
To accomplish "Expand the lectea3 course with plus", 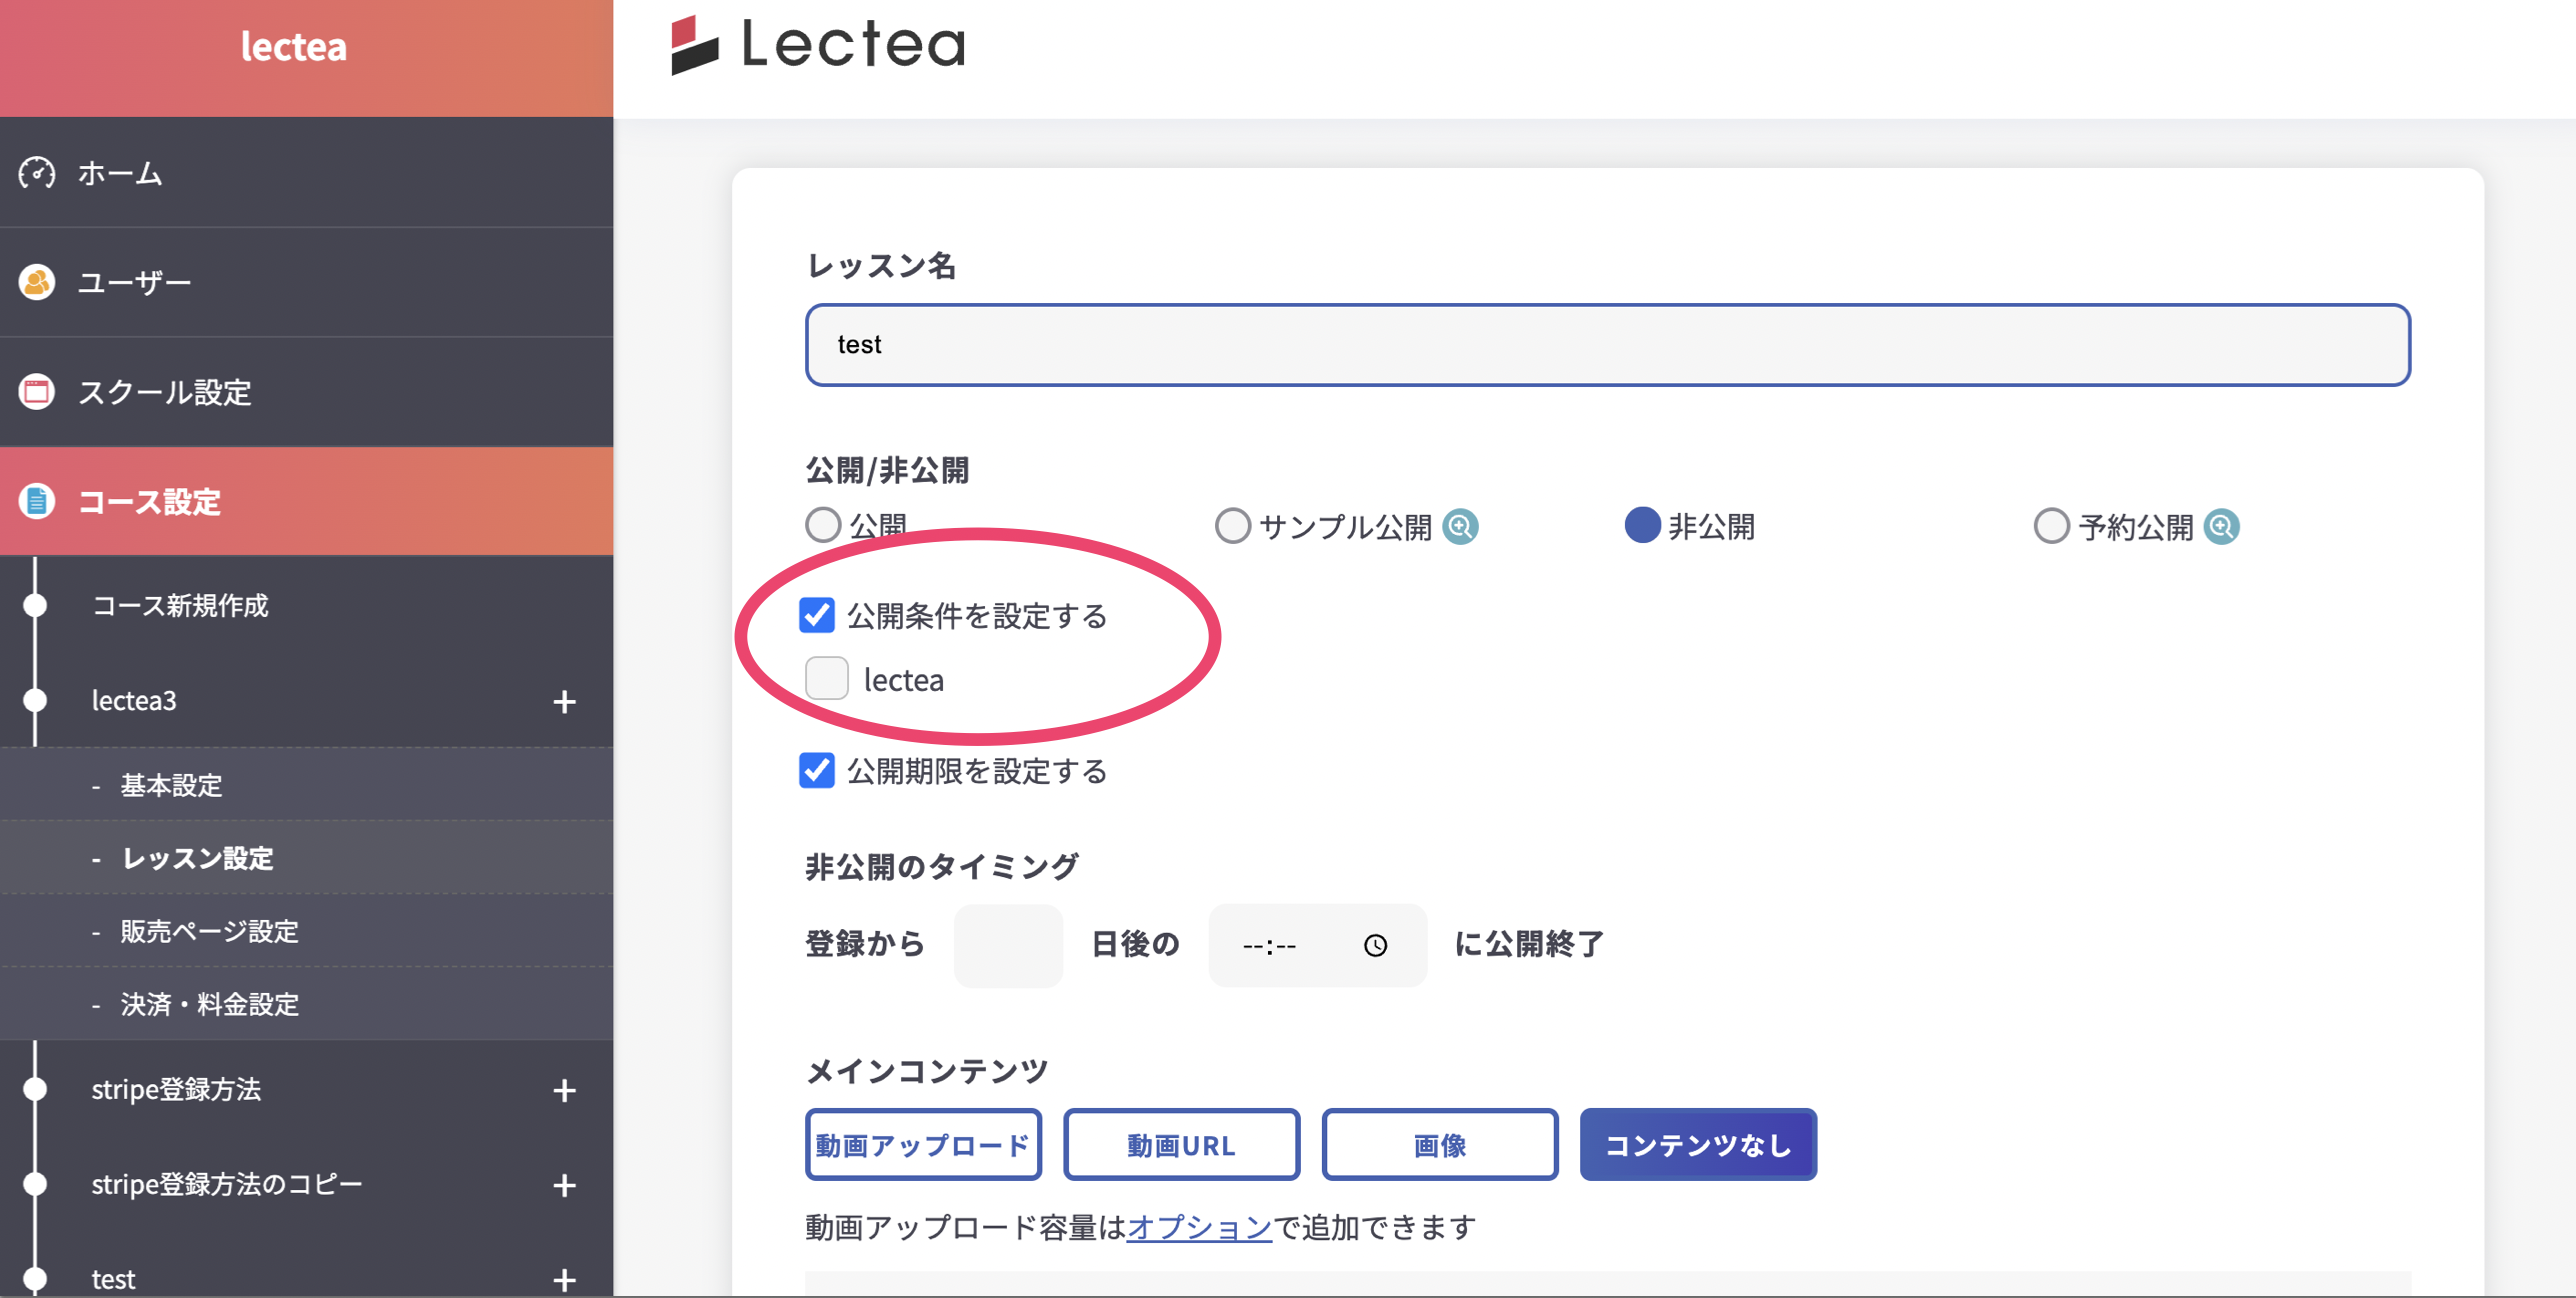I will point(564,701).
